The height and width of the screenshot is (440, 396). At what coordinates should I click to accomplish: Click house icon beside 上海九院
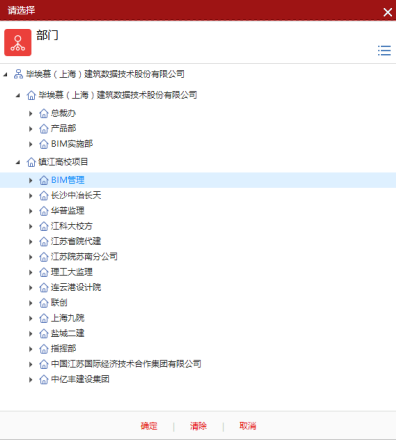(x=44, y=318)
